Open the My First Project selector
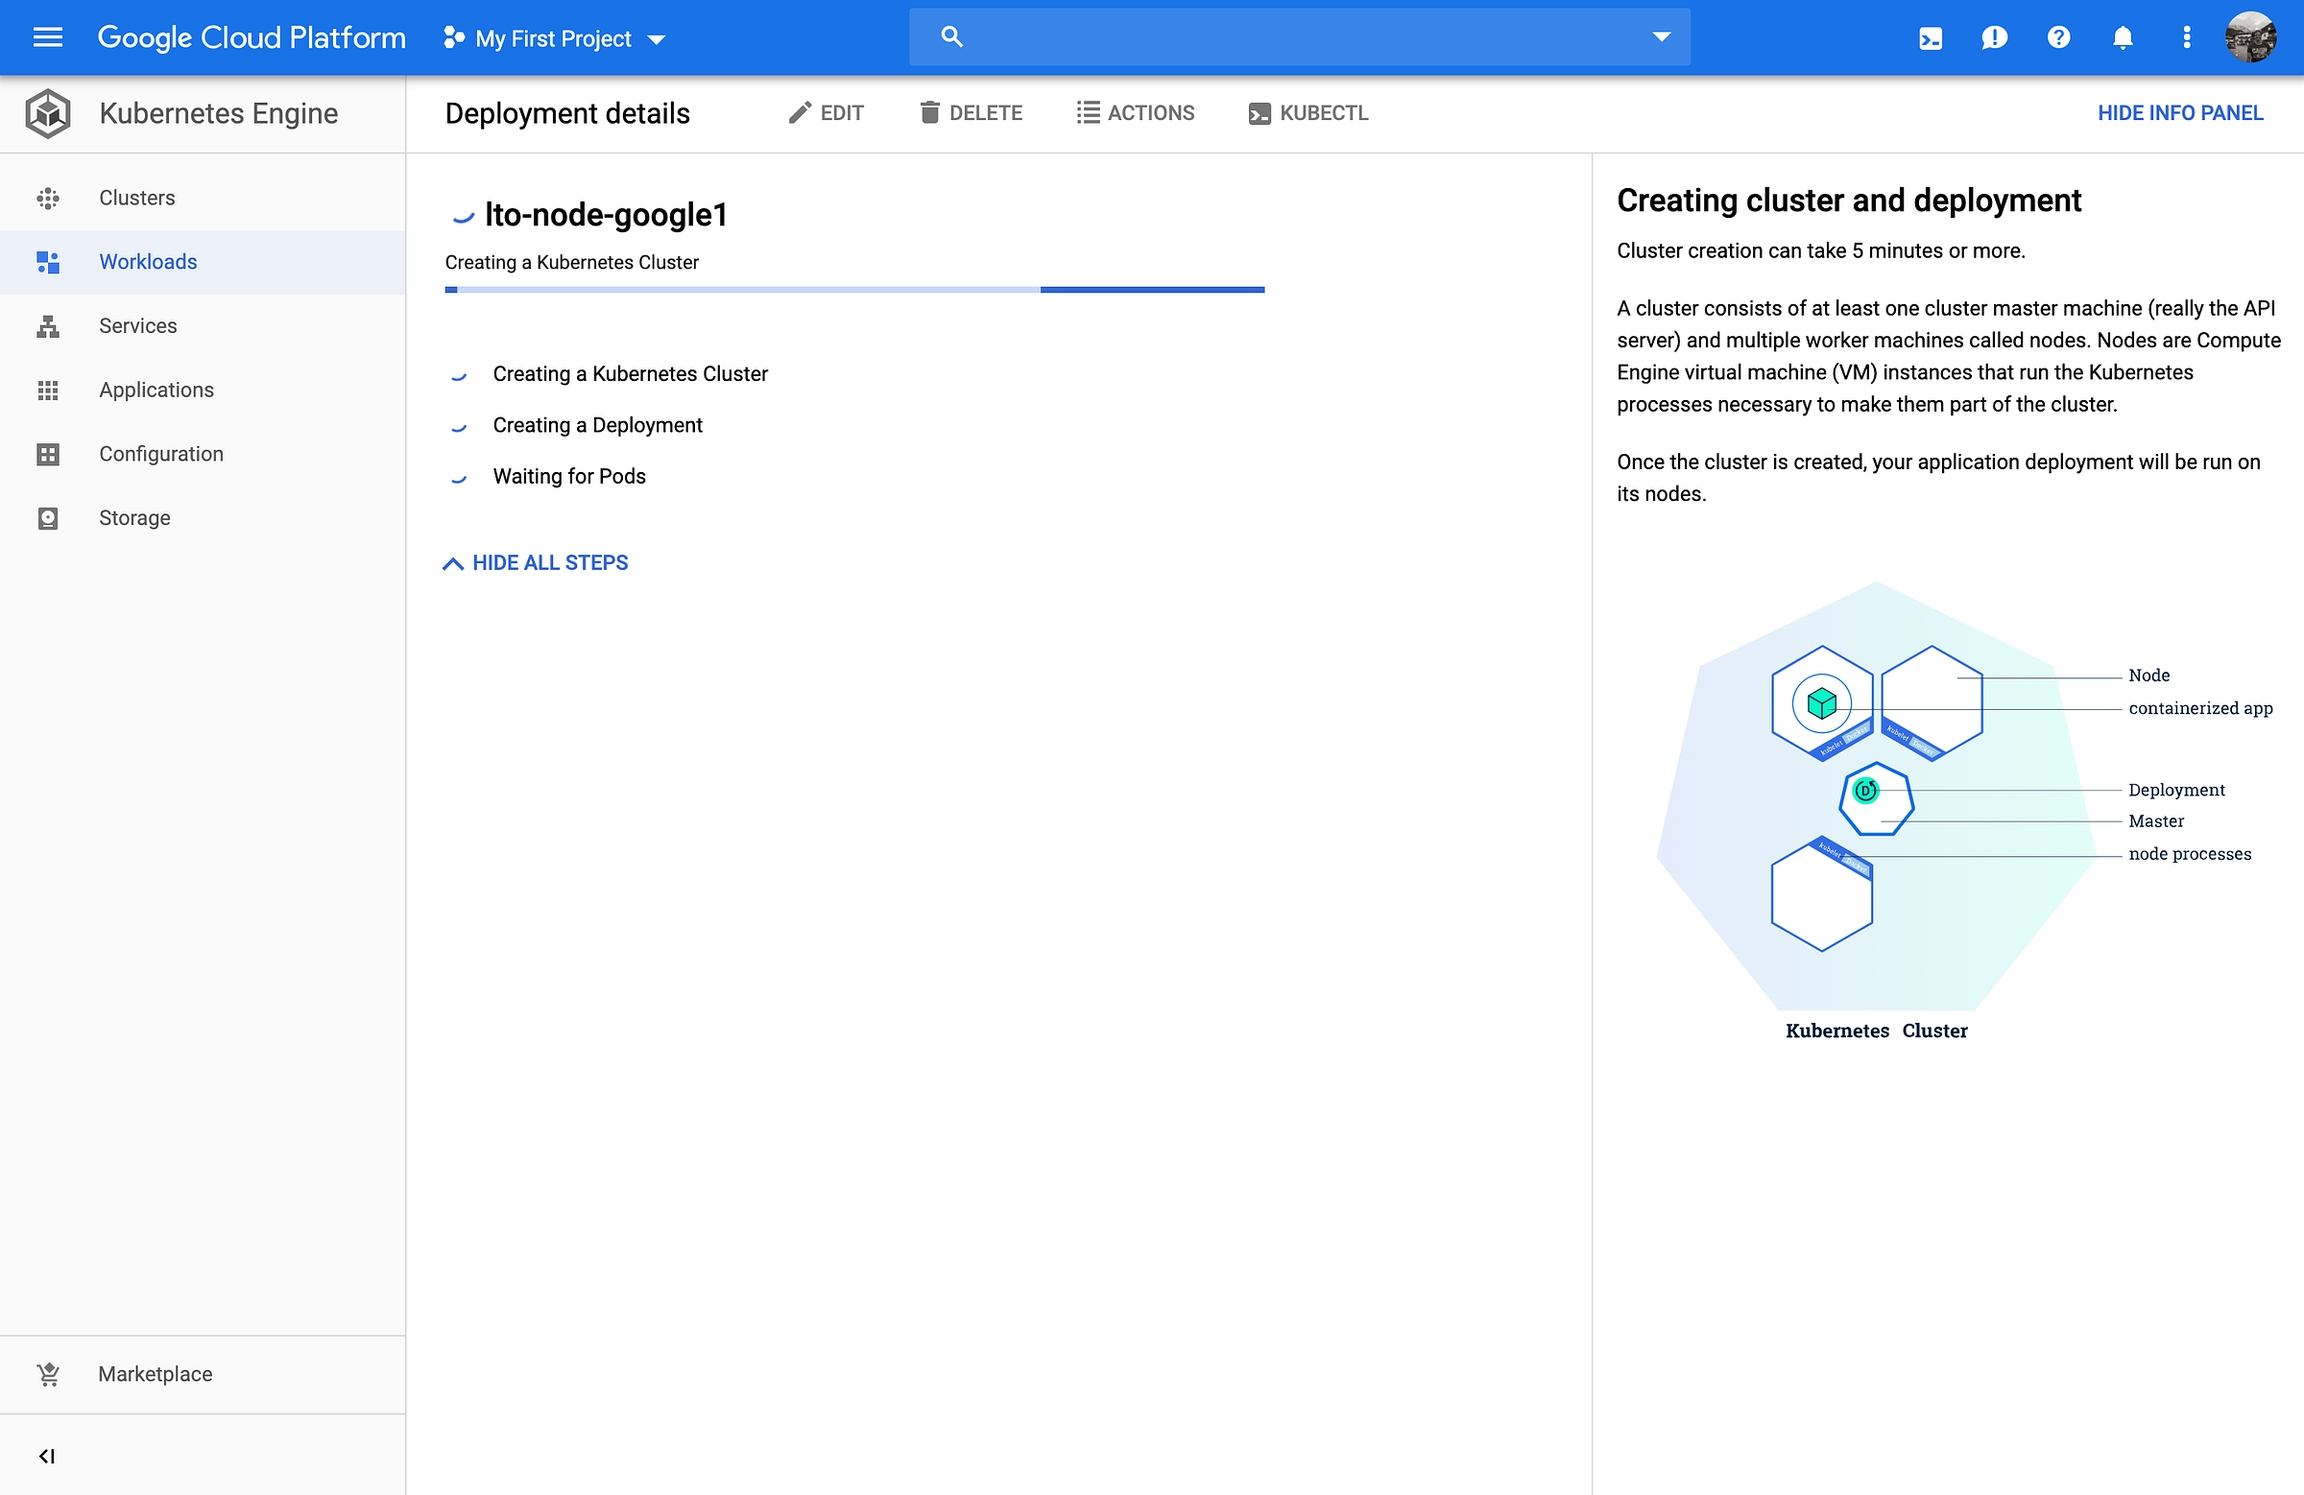Image resolution: width=2304 pixels, height=1495 pixels. coord(555,39)
